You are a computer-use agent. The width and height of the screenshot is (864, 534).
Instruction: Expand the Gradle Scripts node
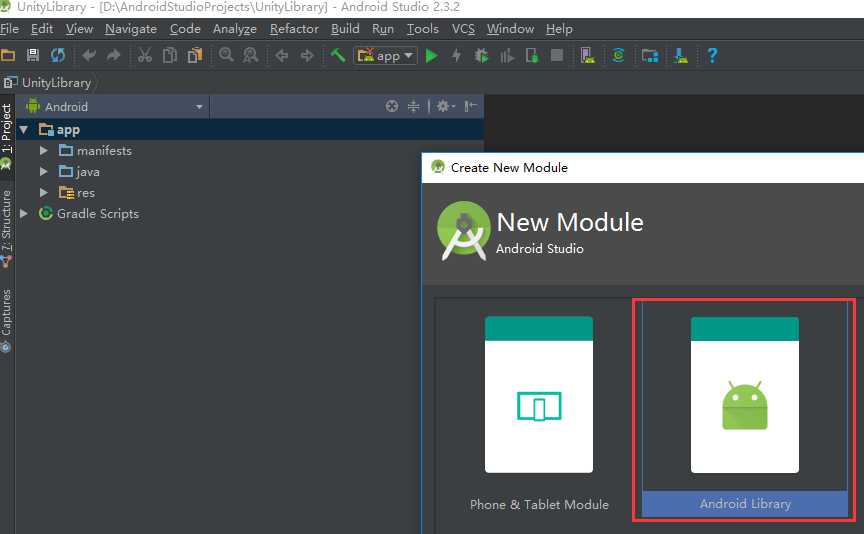pos(24,213)
